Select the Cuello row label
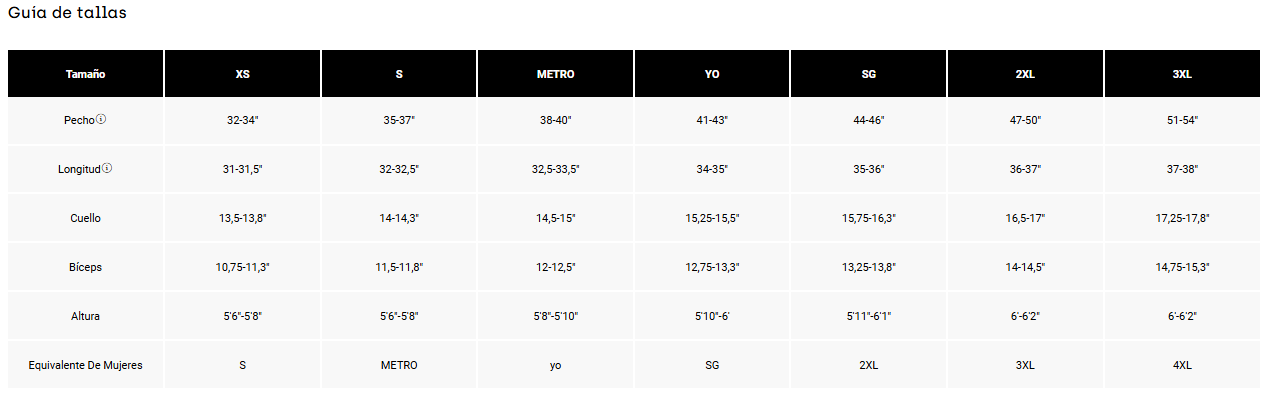 [85, 218]
